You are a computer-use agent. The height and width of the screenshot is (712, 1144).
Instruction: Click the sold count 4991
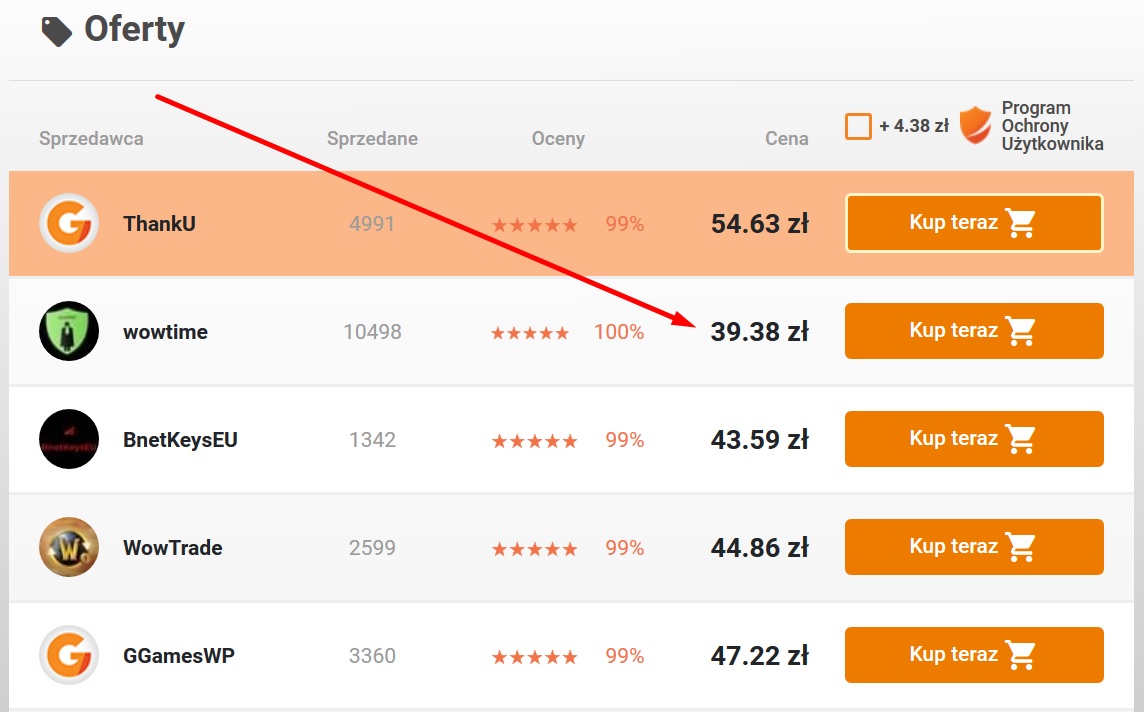(372, 224)
